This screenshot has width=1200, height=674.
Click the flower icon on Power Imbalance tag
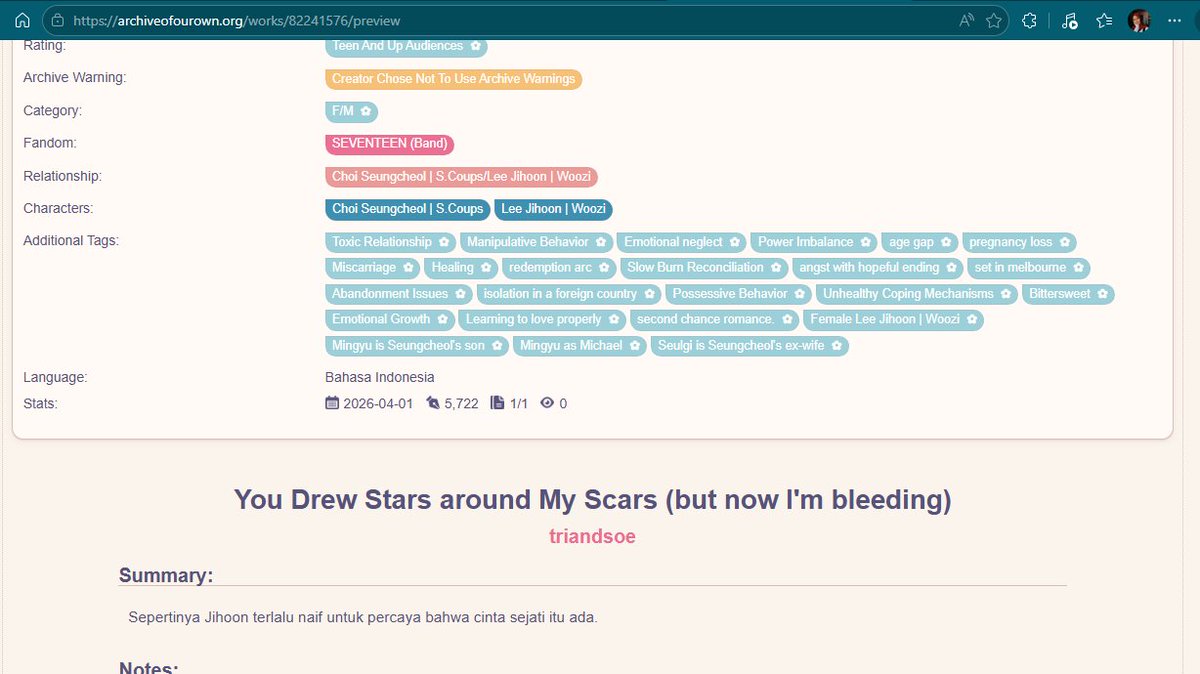coord(866,242)
